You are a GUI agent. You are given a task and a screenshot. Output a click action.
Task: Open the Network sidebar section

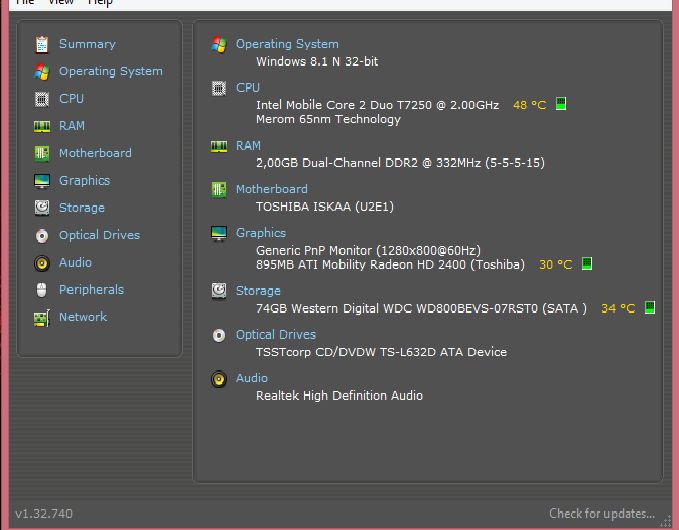tap(83, 317)
